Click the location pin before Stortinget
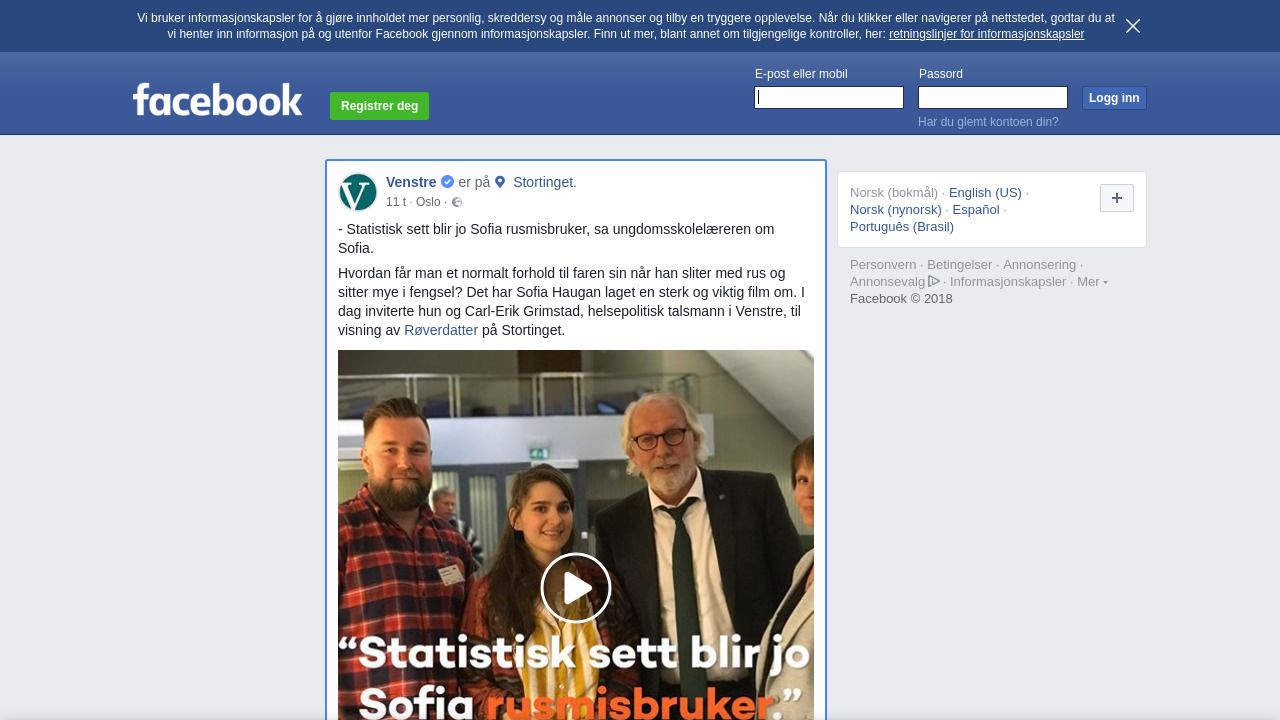1280x720 pixels. 500,182
